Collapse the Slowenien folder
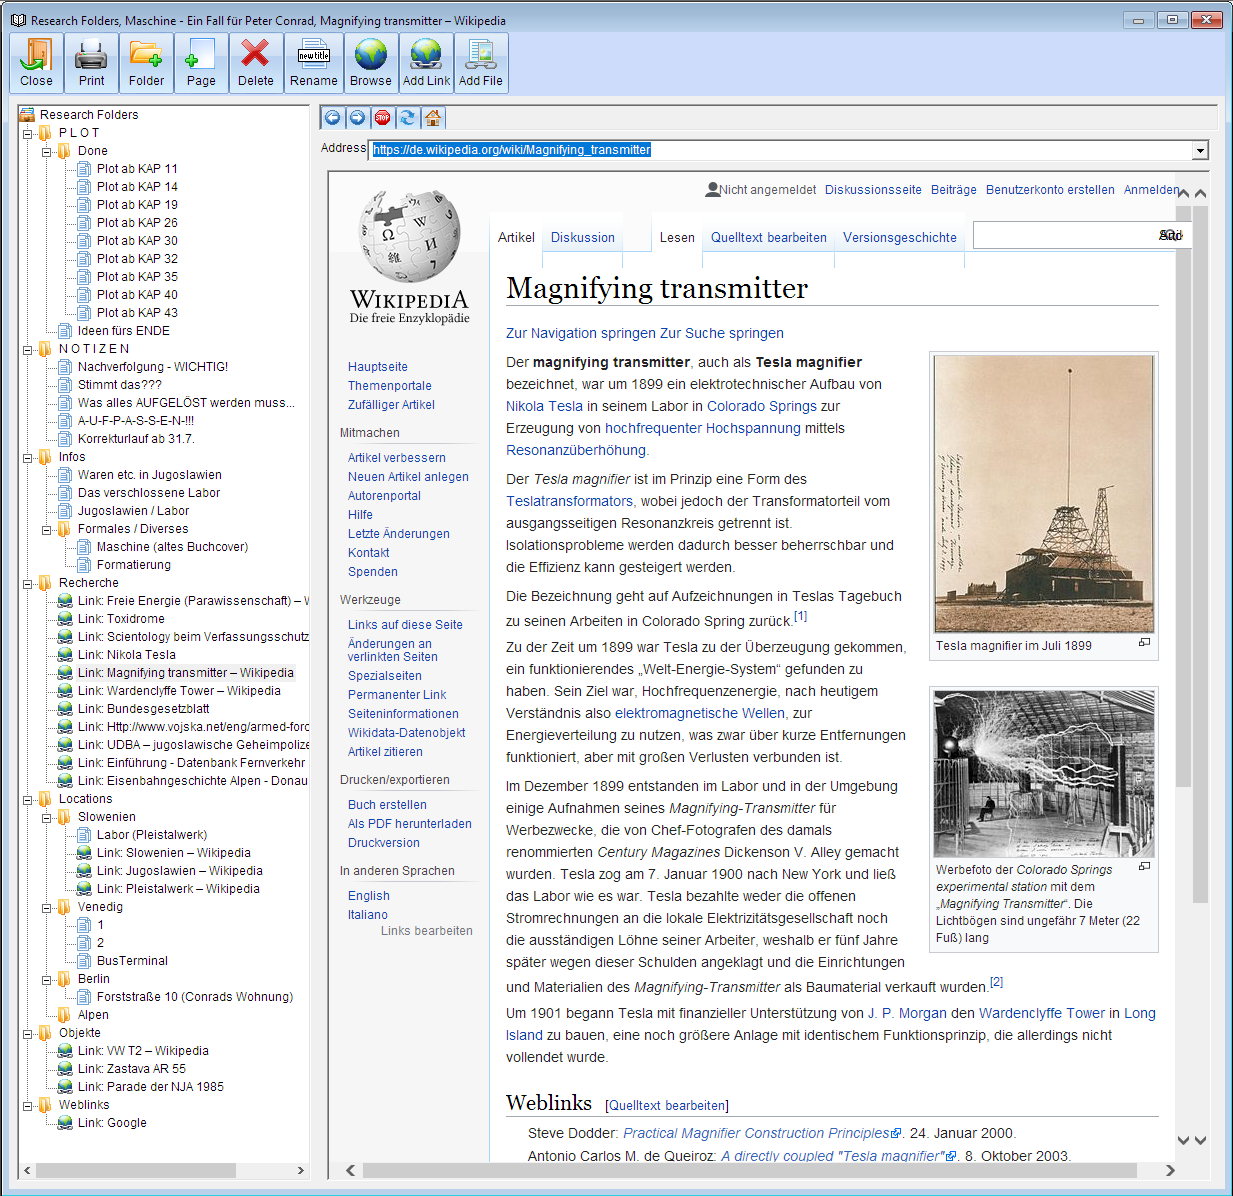The image size is (1233, 1196). [x=47, y=817]
